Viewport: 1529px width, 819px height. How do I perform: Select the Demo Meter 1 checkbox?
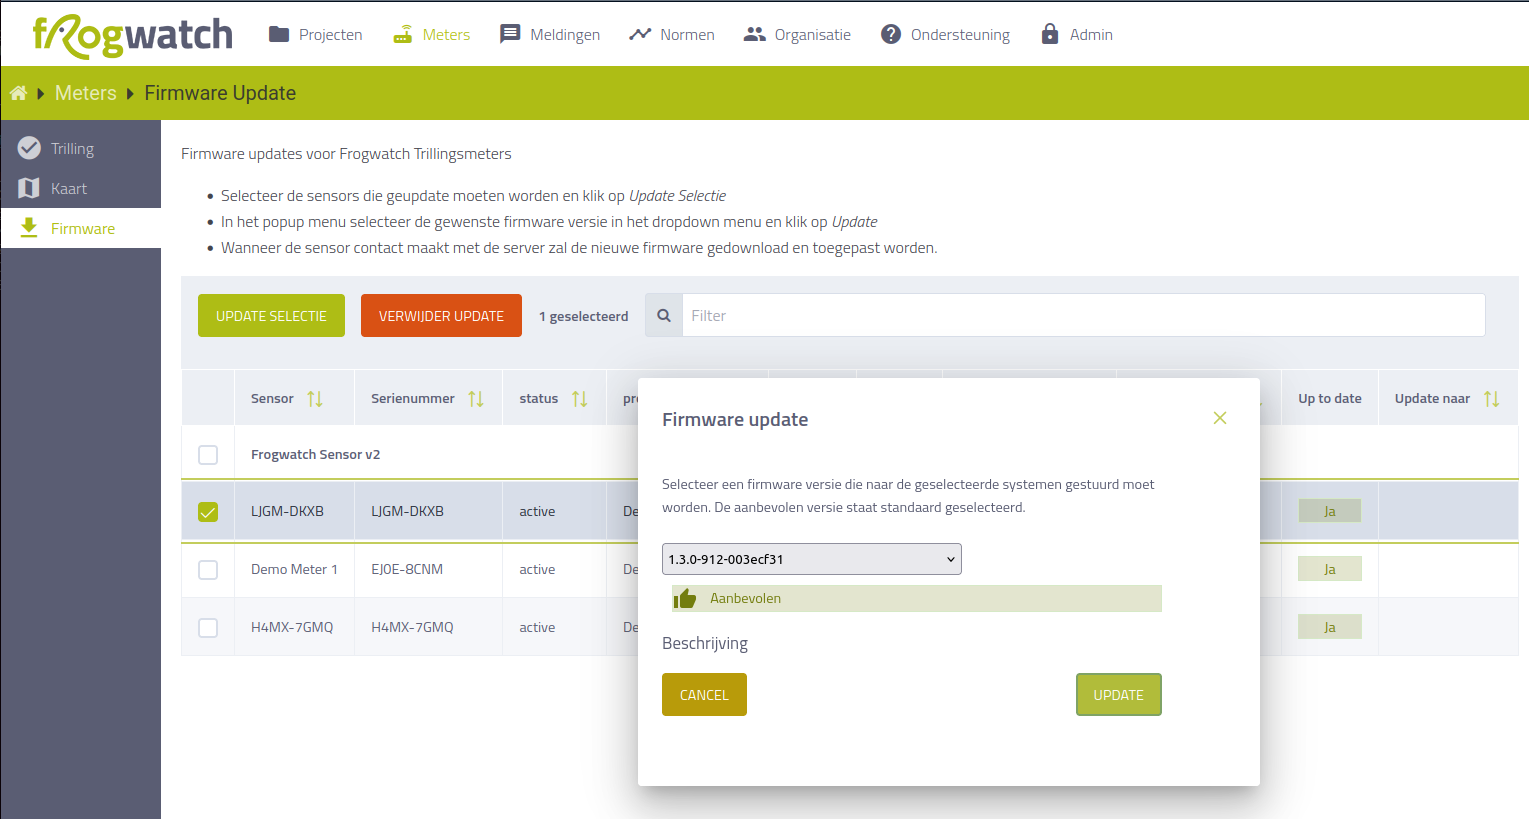tap(208, 570)
